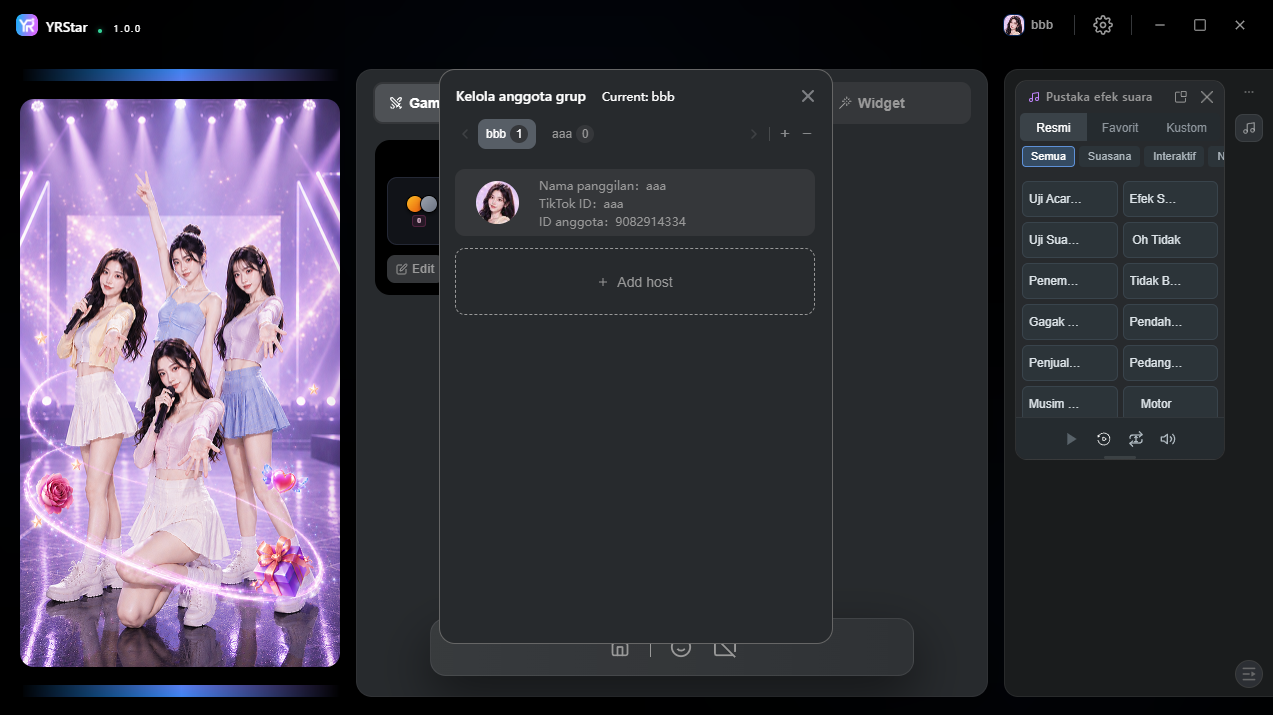Play the Oh Tidak sound effect
Image resolution: width=1273 pixels, height=715 pixels.
click(x=1170, y=240)
